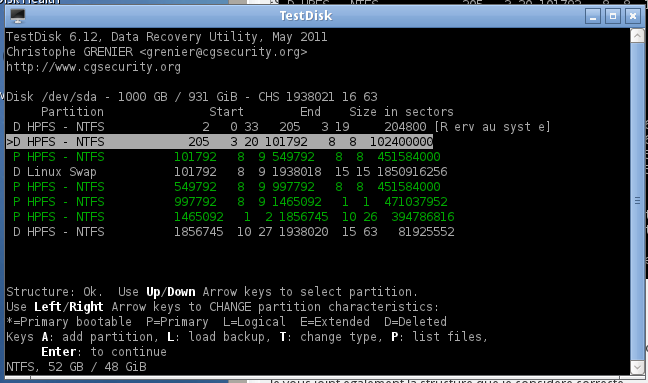
Task: Click the 'End' column header
Action: [310, 112]
